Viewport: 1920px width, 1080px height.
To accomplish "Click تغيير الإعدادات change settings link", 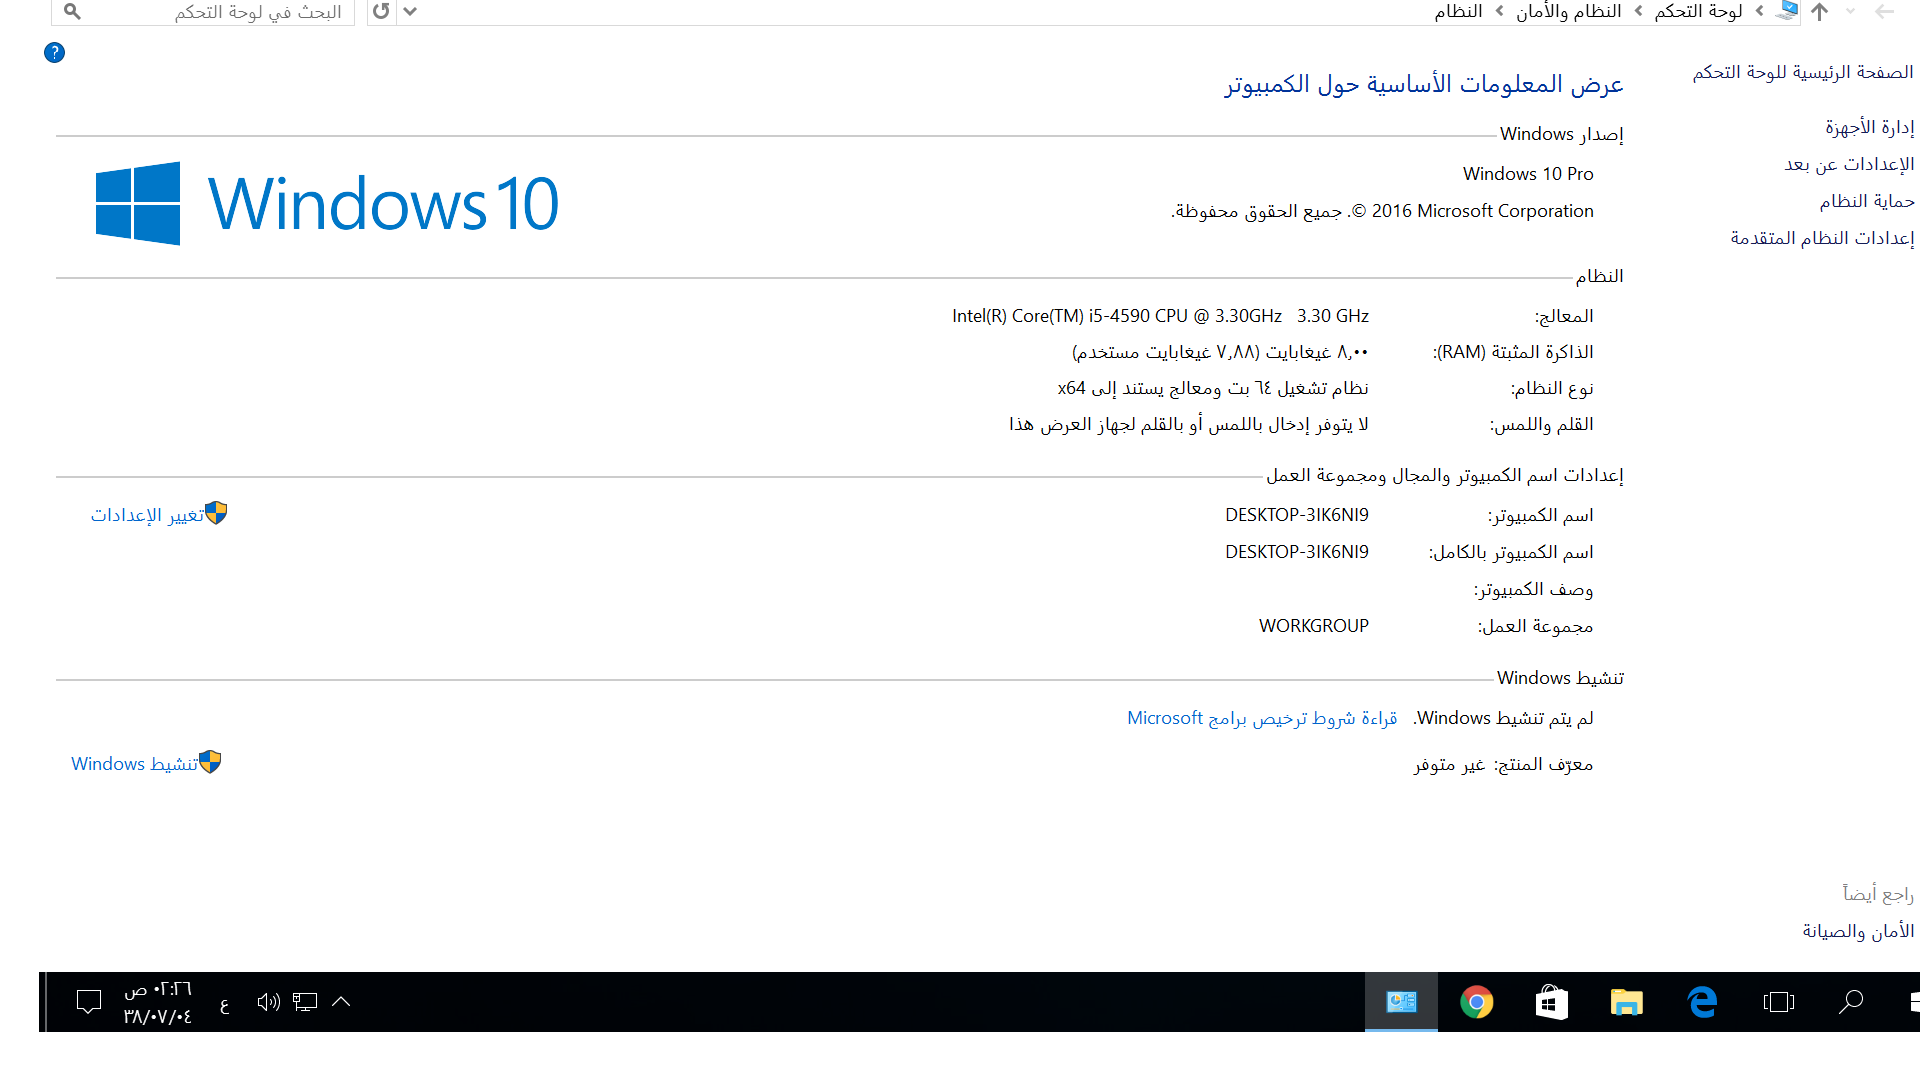I will [x=147, y=514].
